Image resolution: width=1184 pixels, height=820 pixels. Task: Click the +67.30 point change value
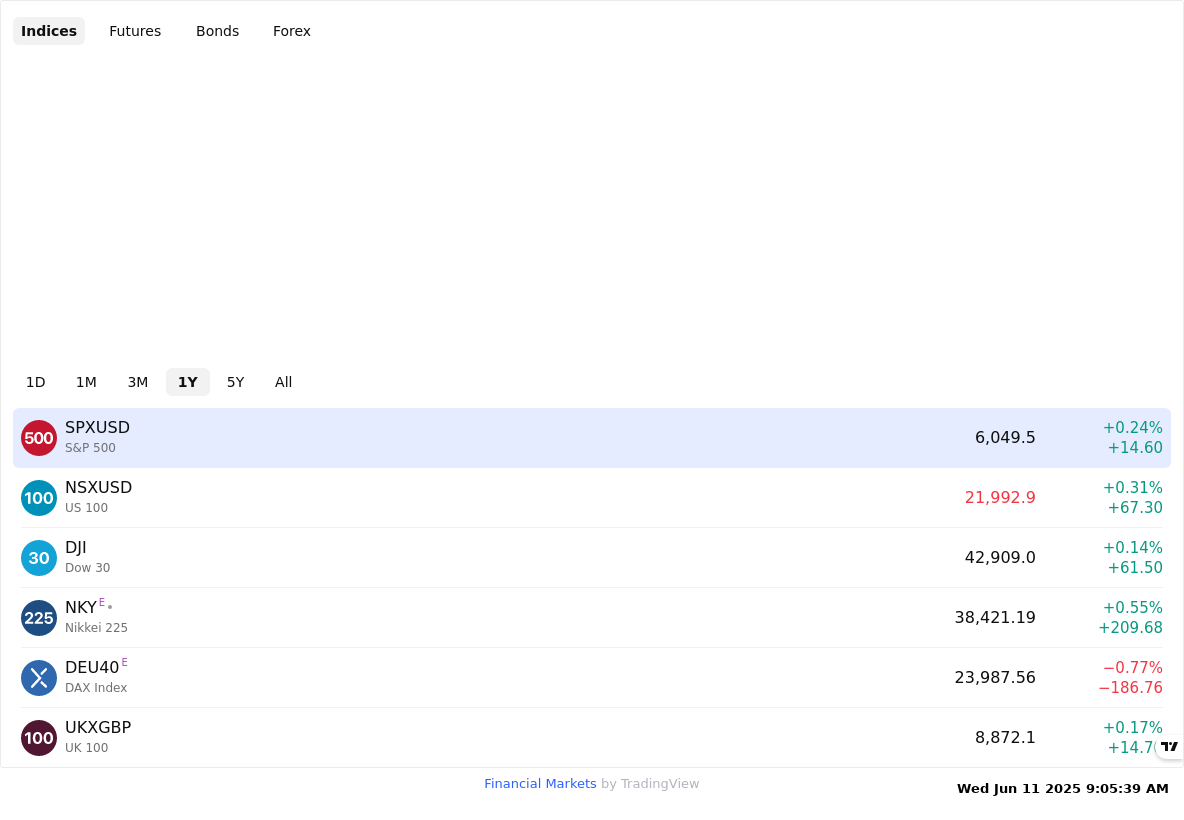coord(1135,507)
